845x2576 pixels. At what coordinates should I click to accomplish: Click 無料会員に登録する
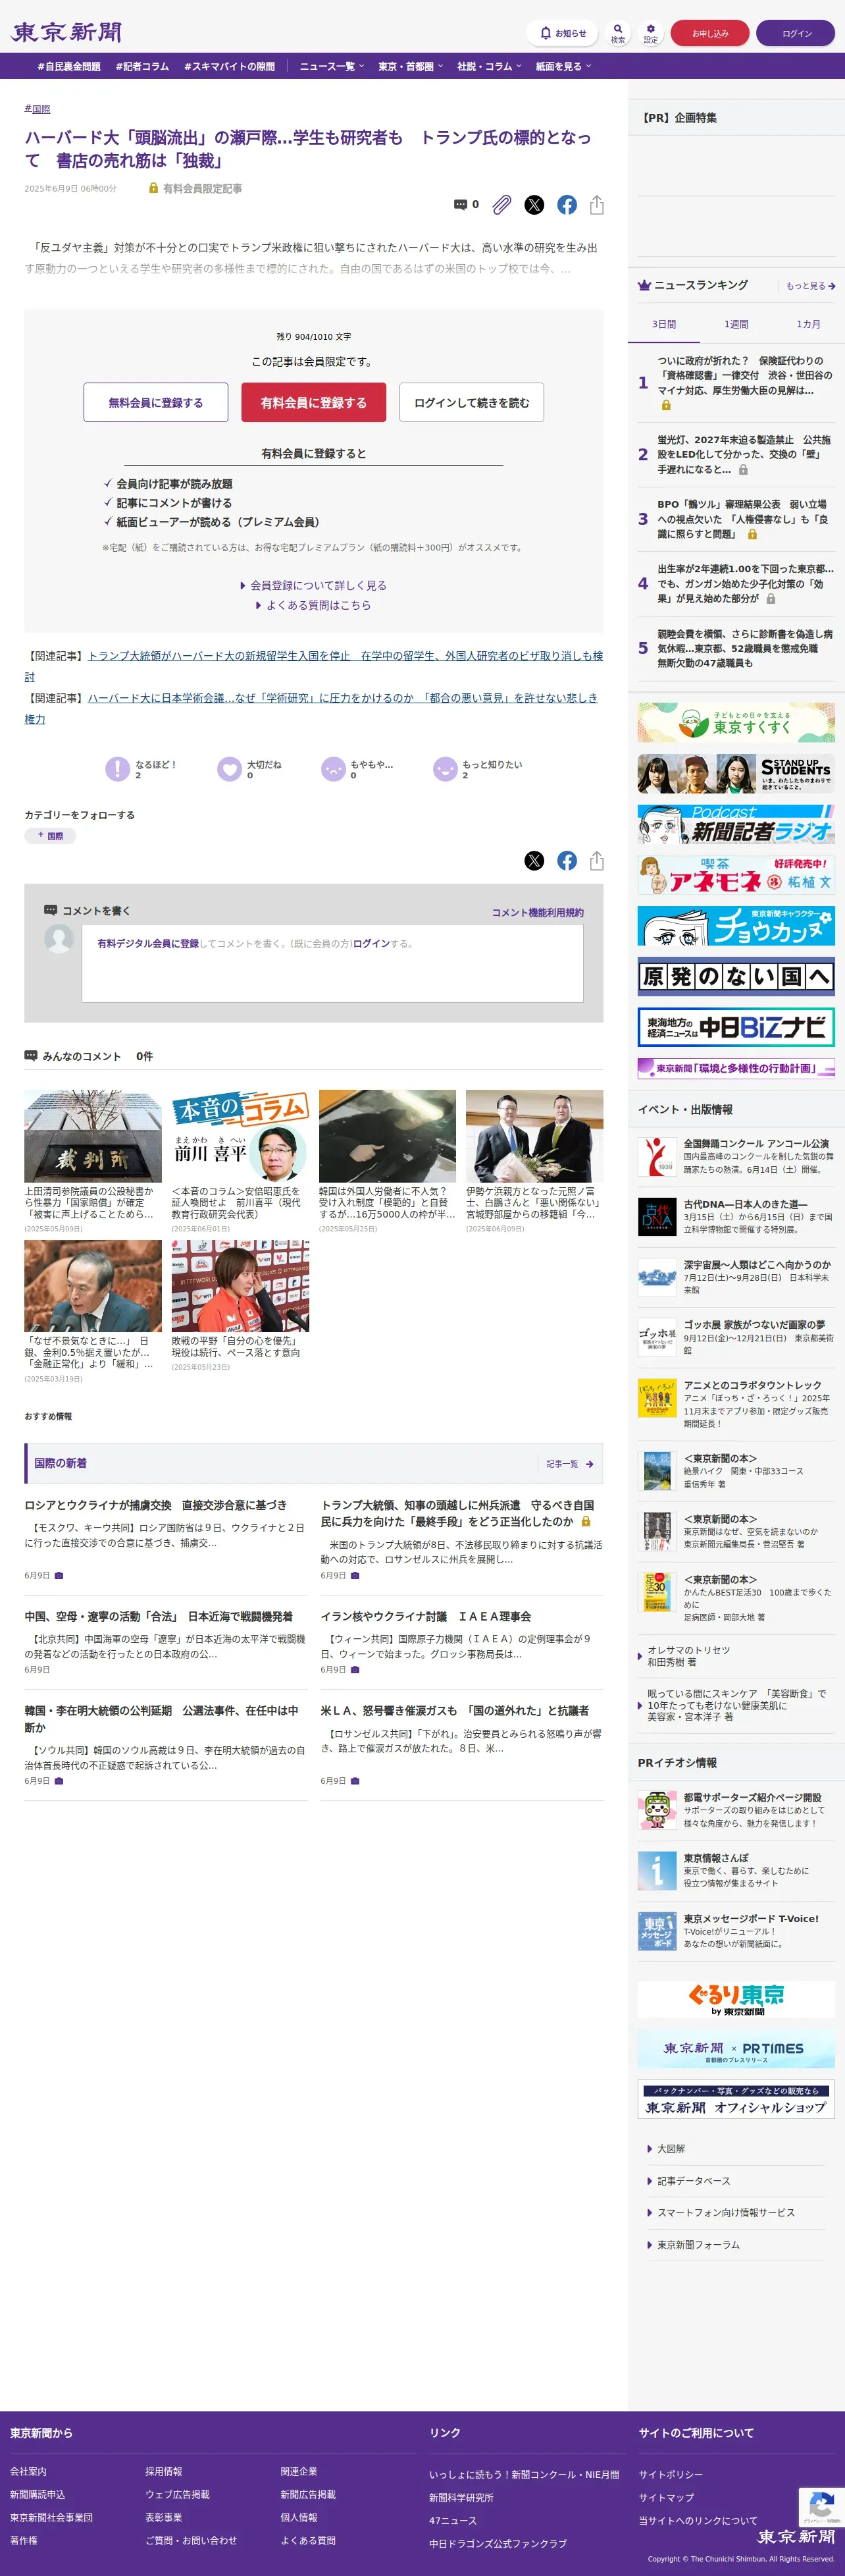156,402
